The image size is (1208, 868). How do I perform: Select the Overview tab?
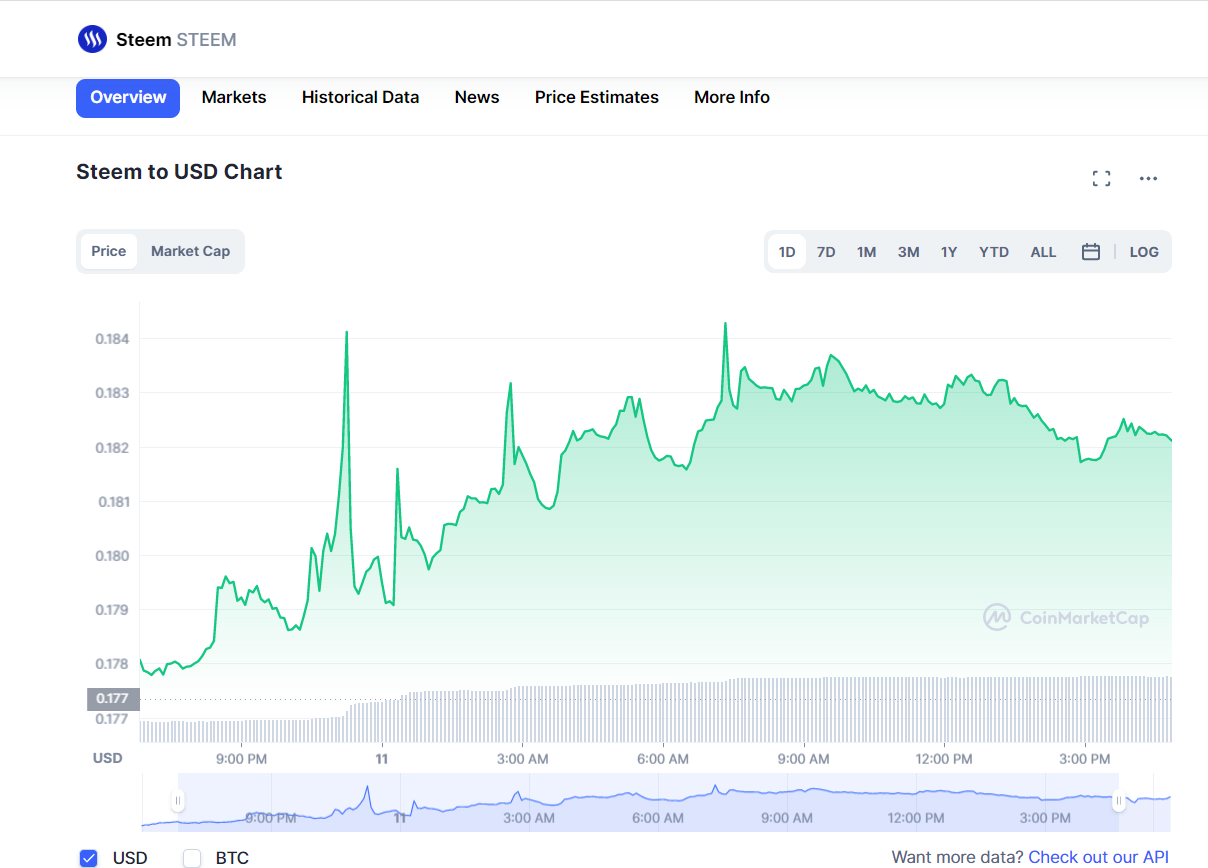[128, 98]
